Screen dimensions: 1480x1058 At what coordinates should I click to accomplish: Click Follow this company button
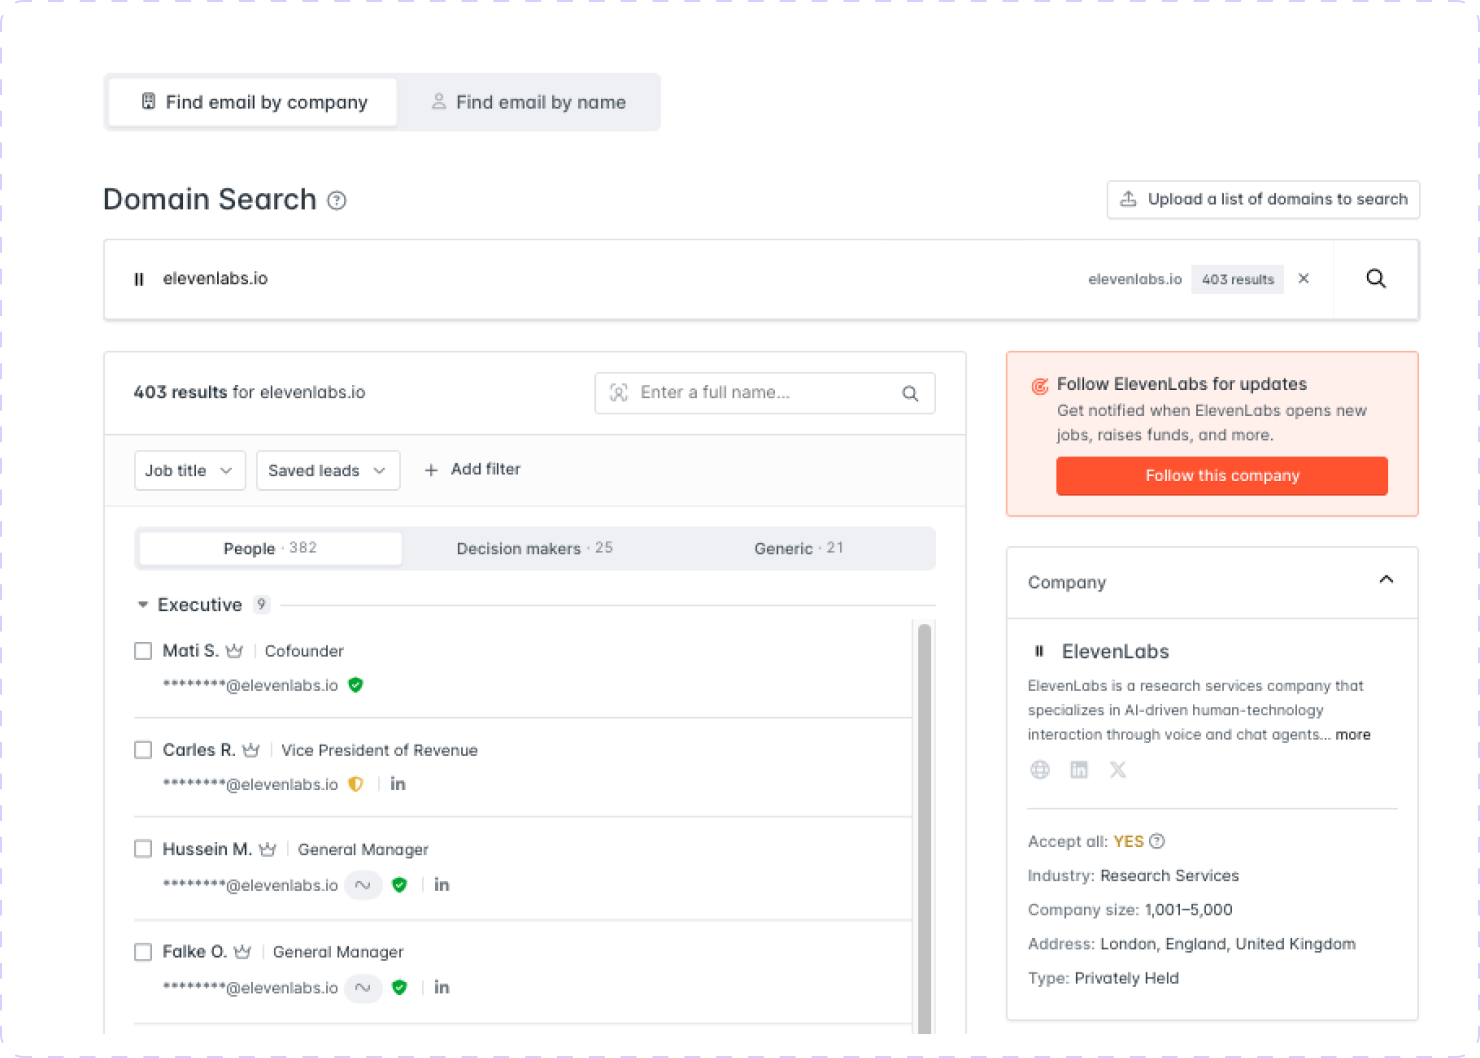pos(1222,476)
